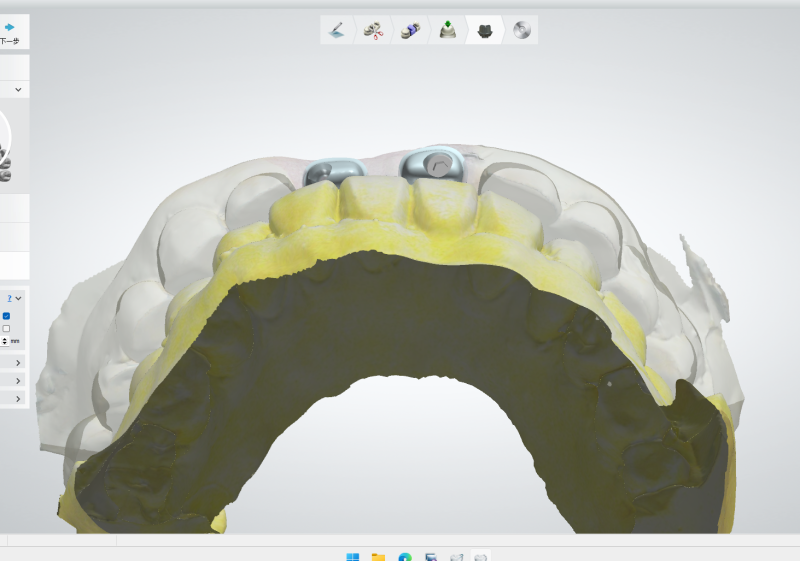Expand the third collapsed panel row
Screen dimensions: 800x561
click(18, 398)
